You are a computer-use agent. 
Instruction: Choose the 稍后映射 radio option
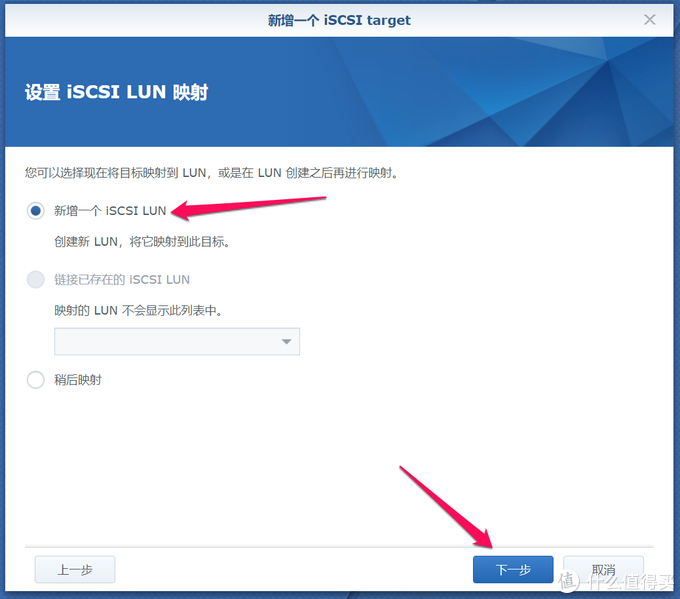pyautogui.click(x=36, y=380)
